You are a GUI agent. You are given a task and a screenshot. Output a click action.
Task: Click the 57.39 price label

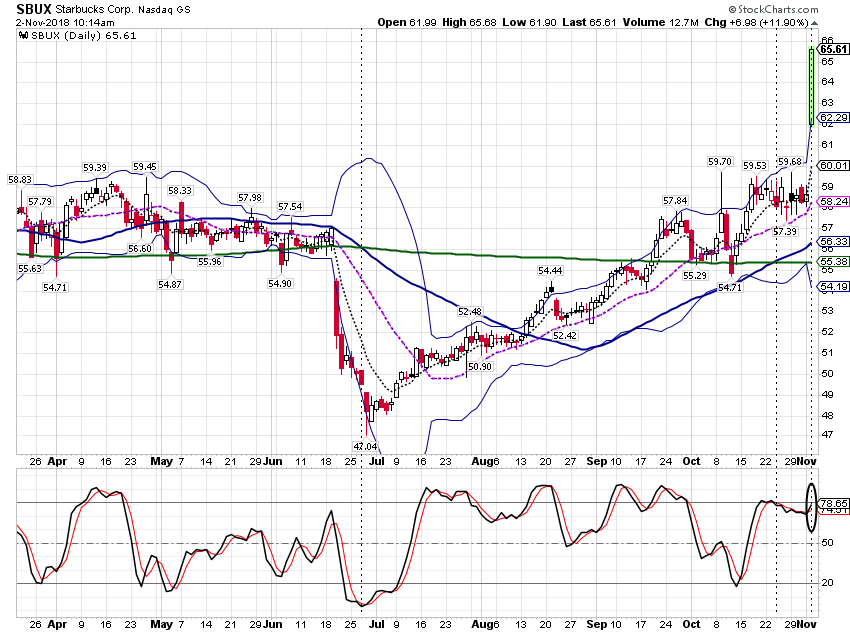pos(784,231)
